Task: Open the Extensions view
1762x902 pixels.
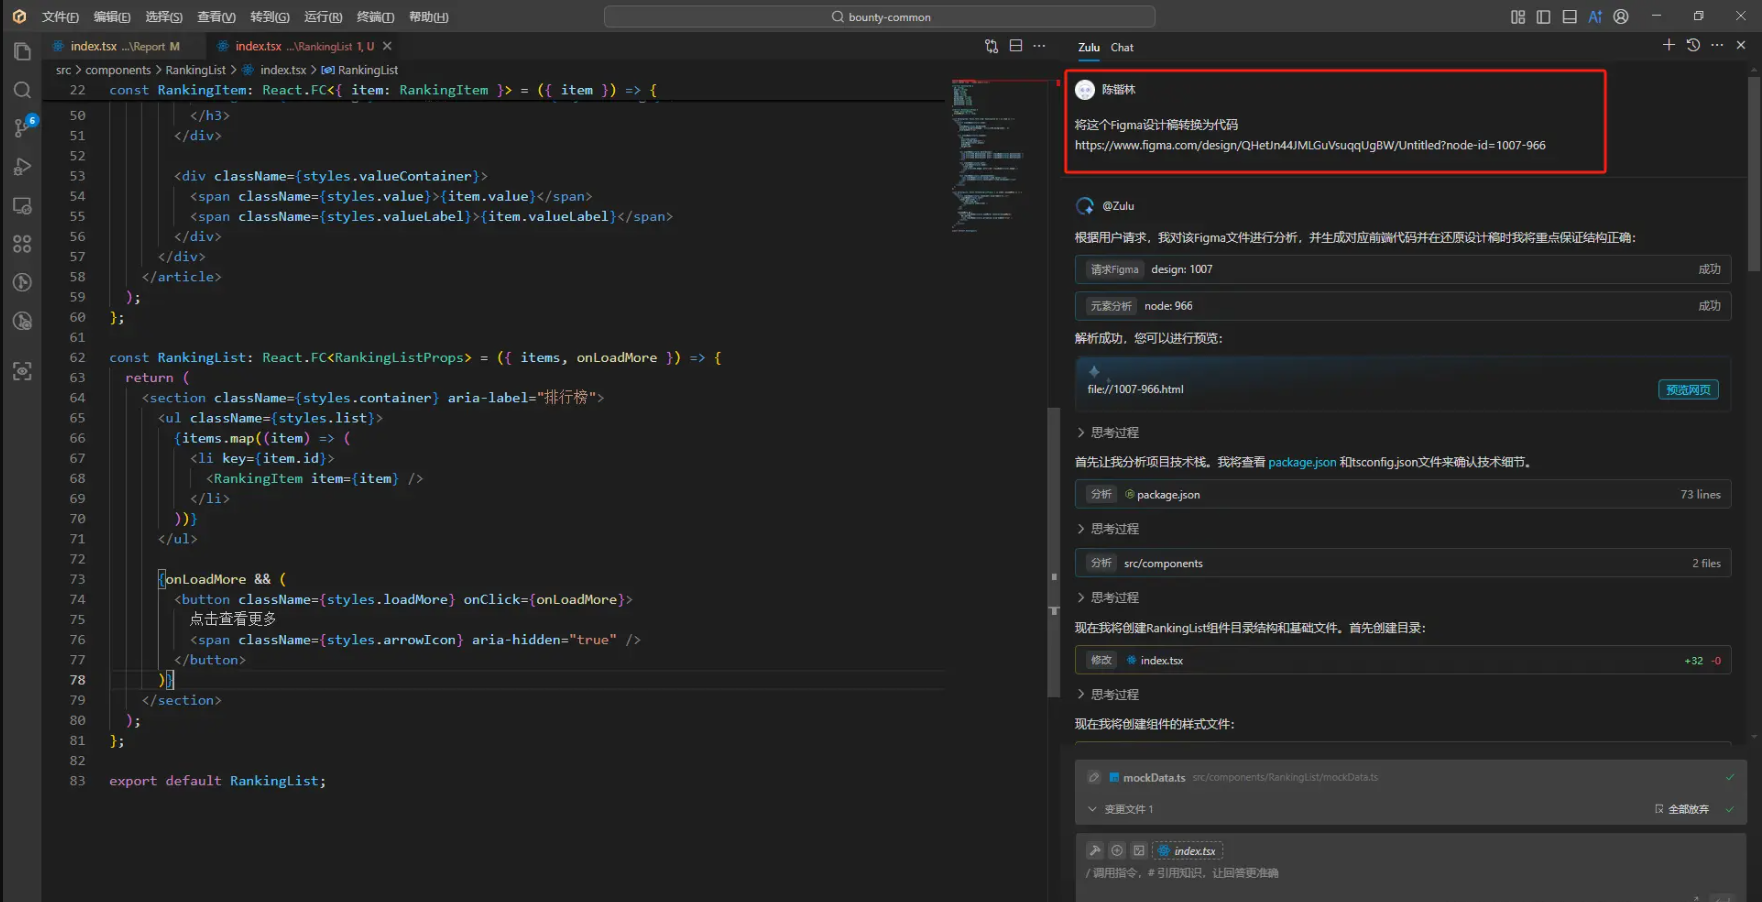Action: click(22, 244)
